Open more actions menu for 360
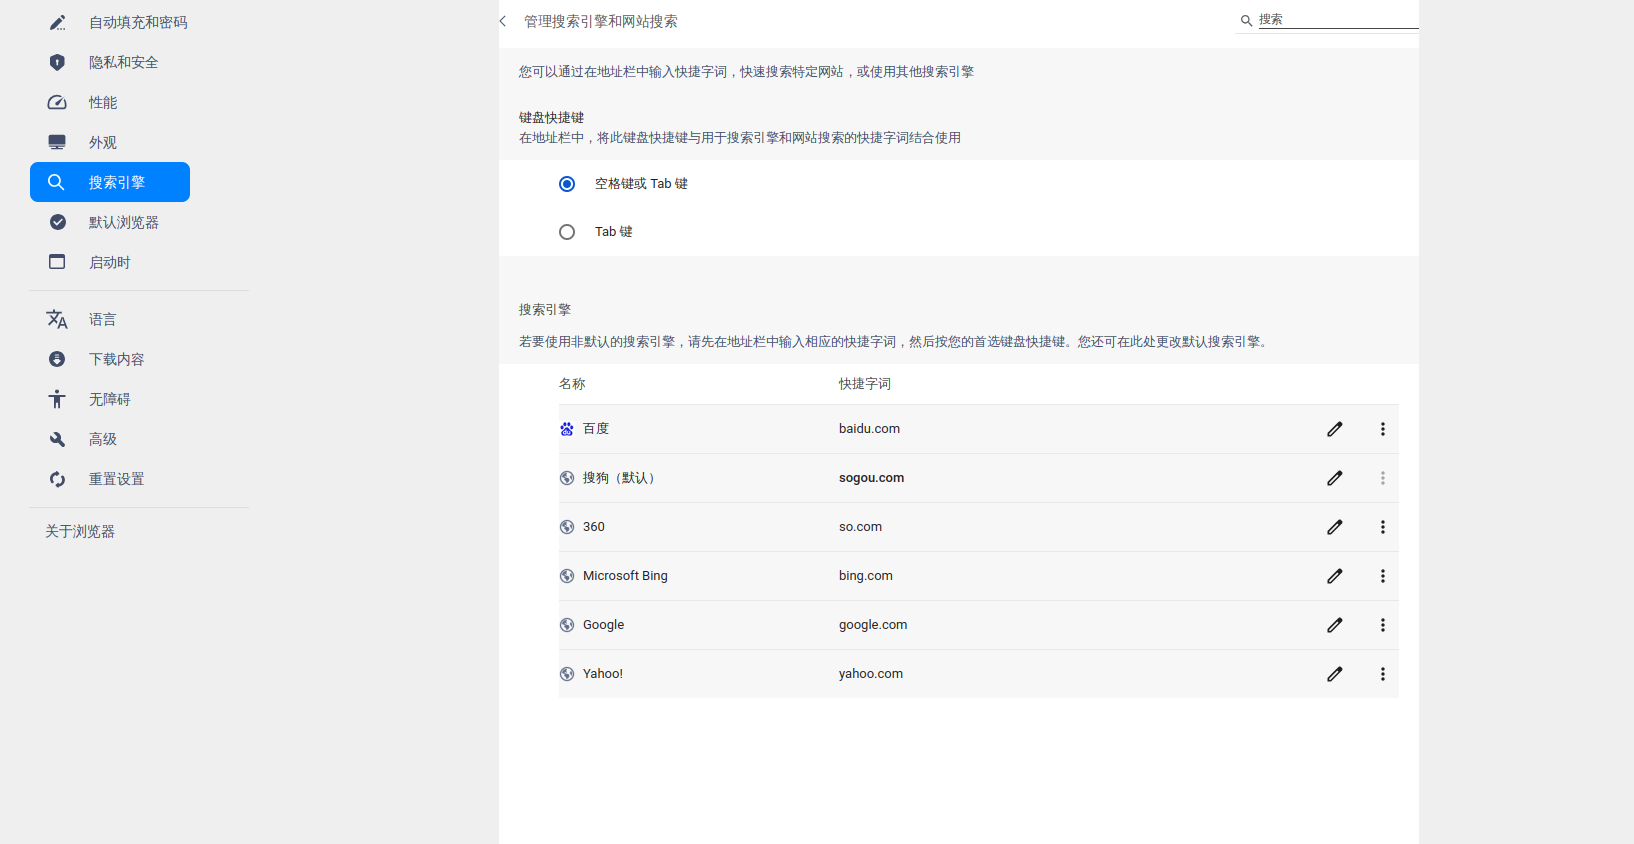Viewport: 1634px width, 844px height. point(1383,527)
